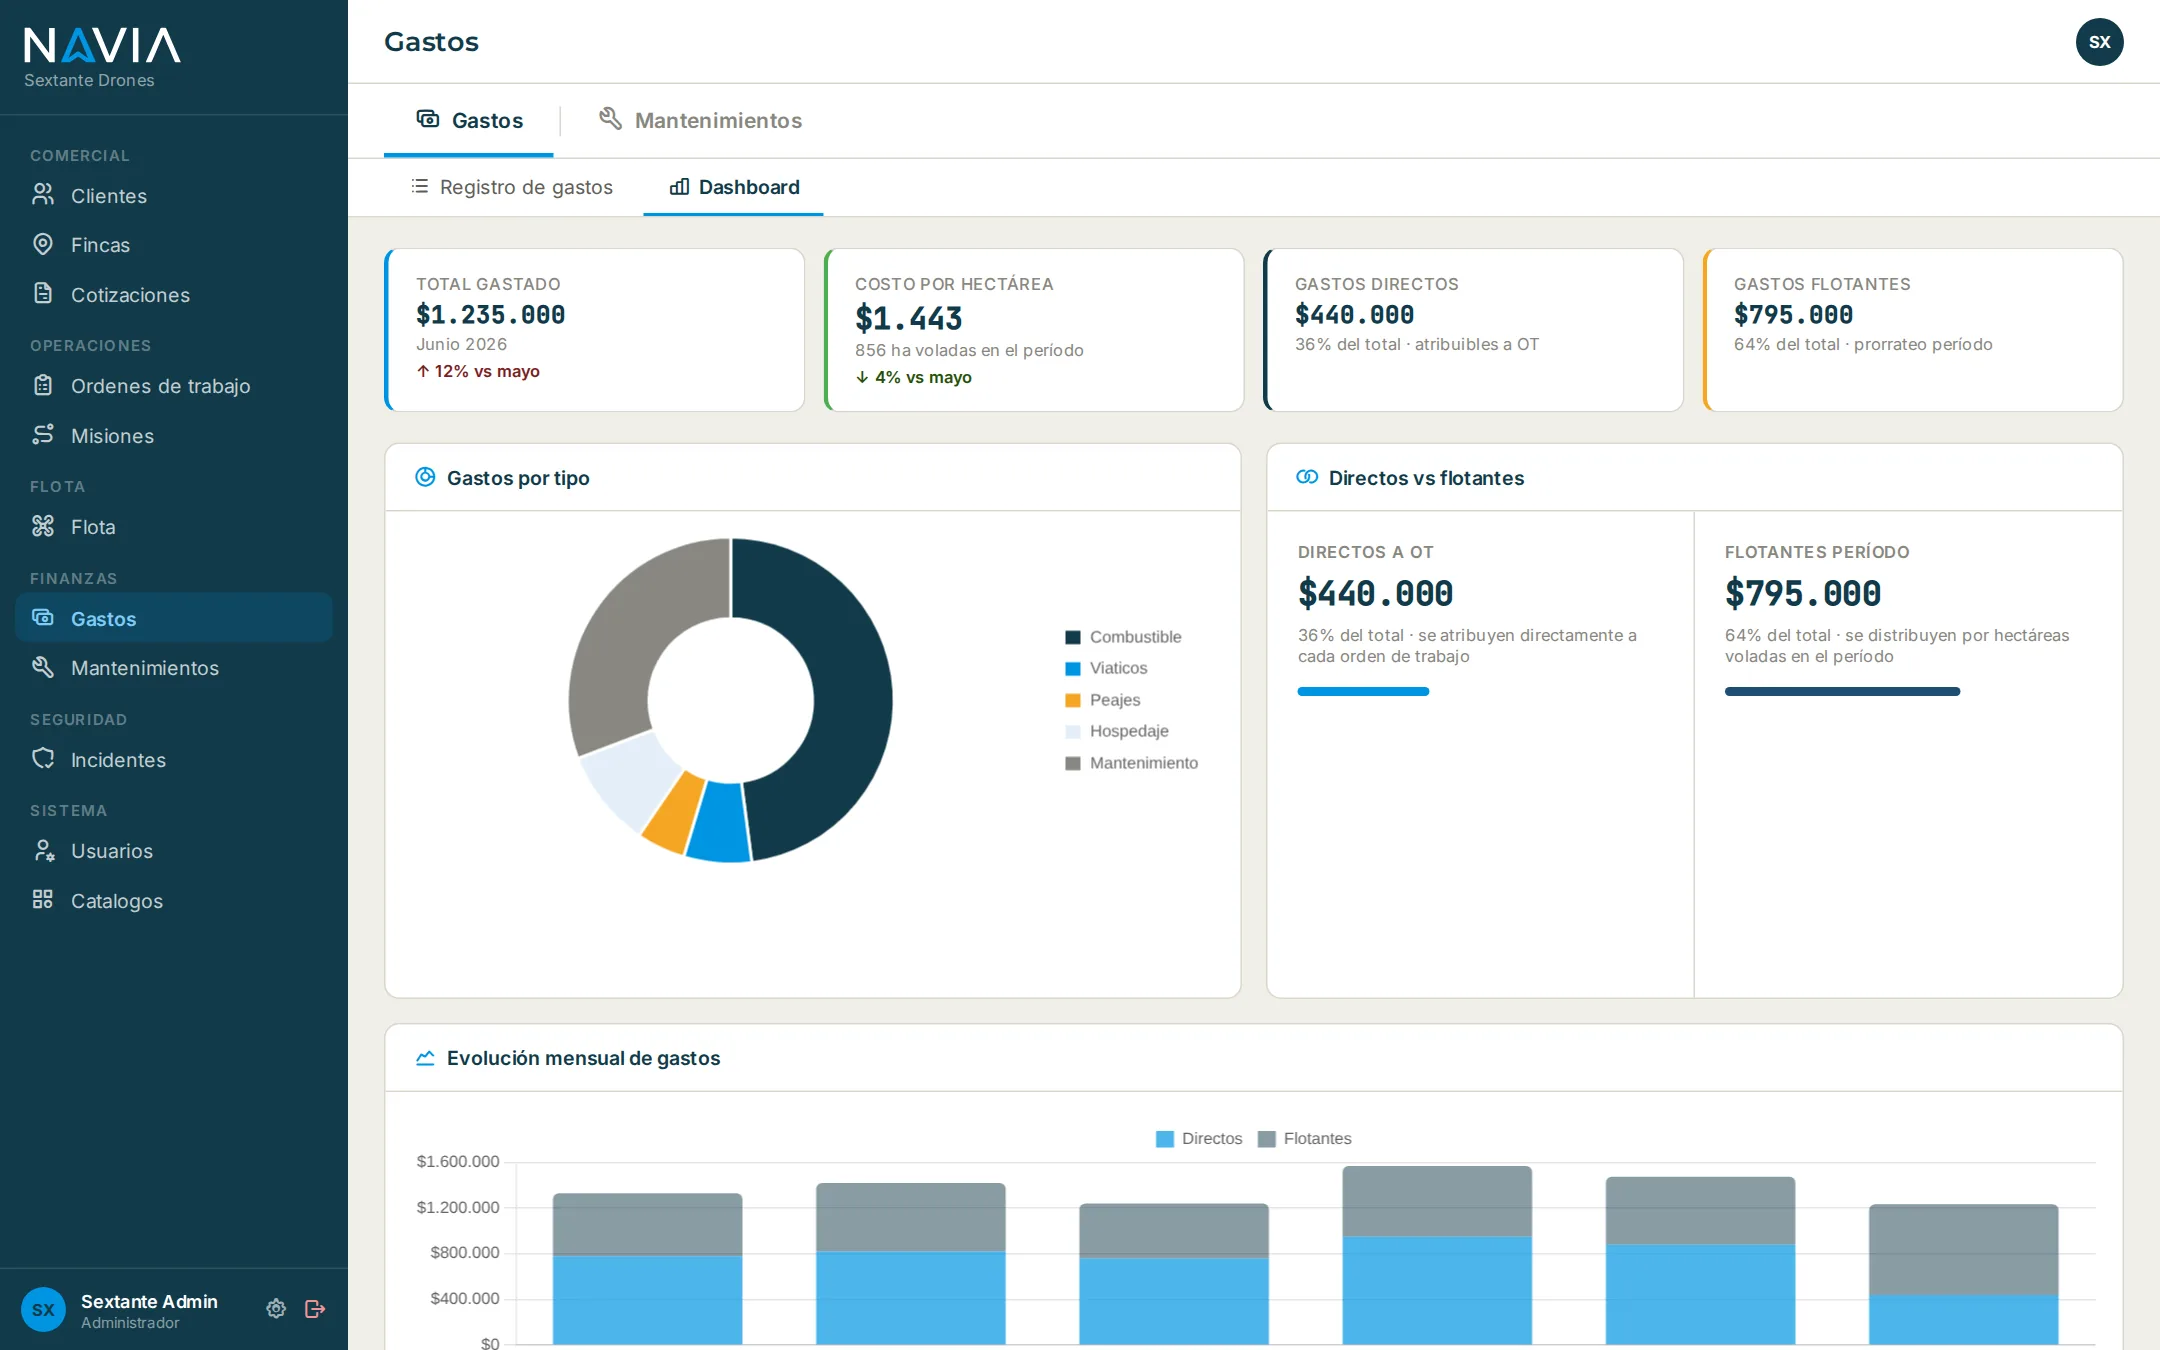Click the Fincas location pin icon
Screen dimensions: 2160x1350
click(x=43, y=244)
